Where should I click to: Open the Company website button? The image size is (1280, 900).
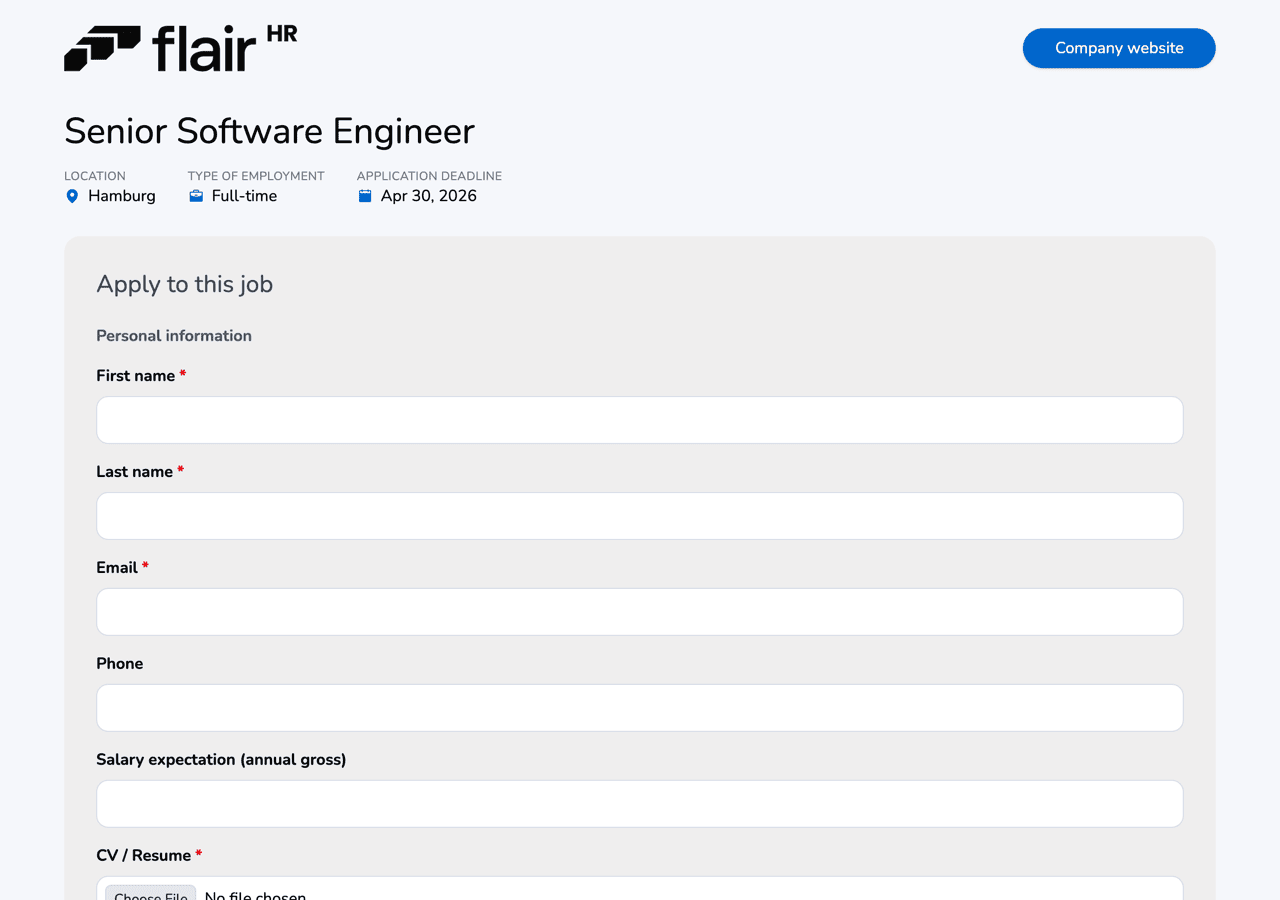pos(1119,48)
